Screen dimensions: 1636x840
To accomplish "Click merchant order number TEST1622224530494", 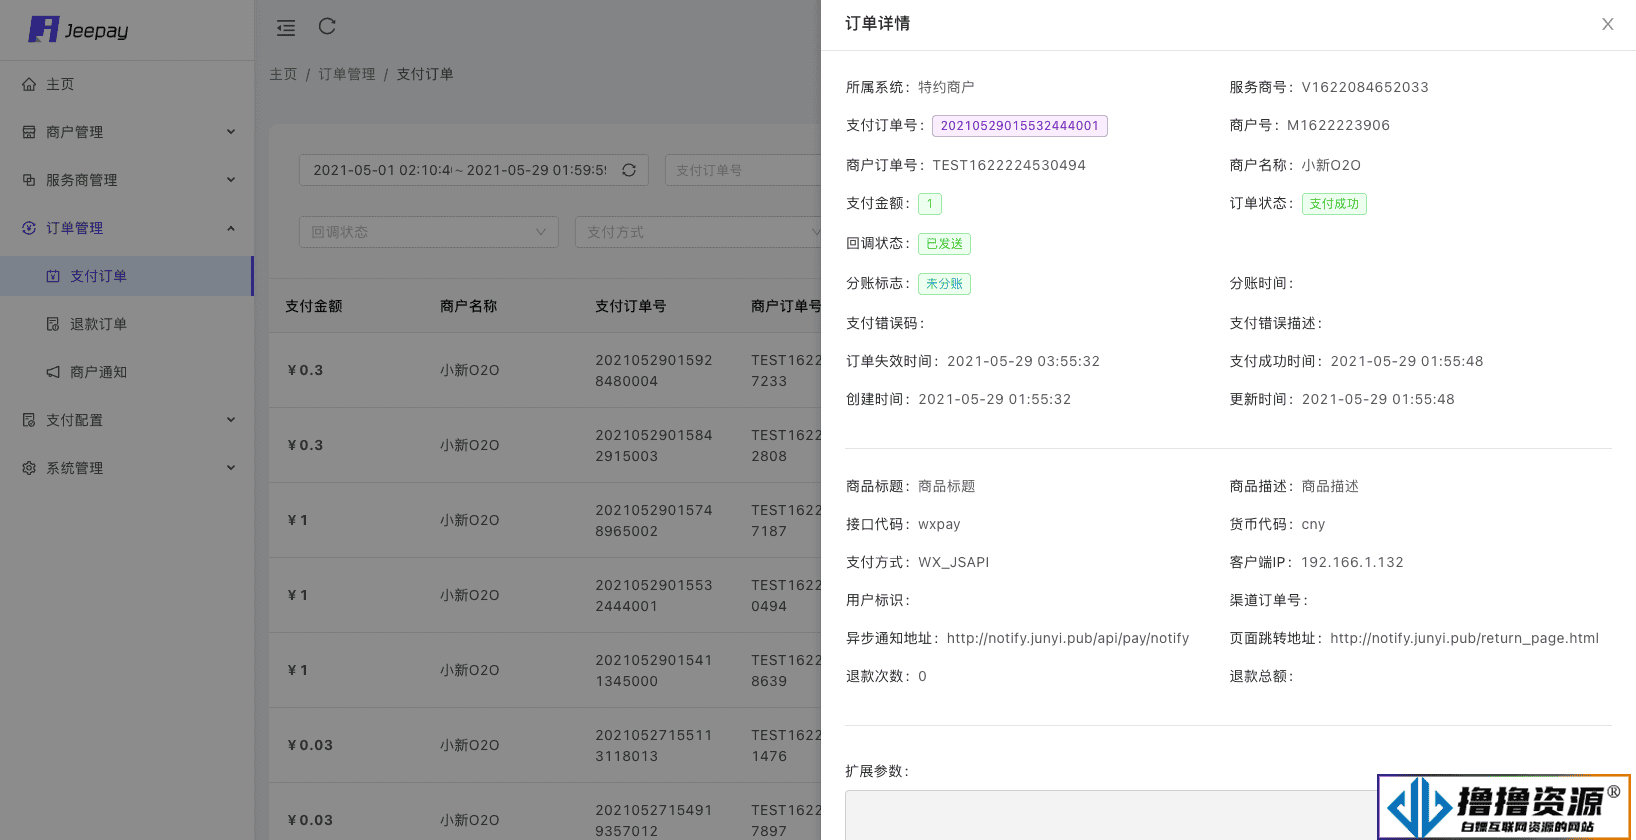I will coord(1009,165).
